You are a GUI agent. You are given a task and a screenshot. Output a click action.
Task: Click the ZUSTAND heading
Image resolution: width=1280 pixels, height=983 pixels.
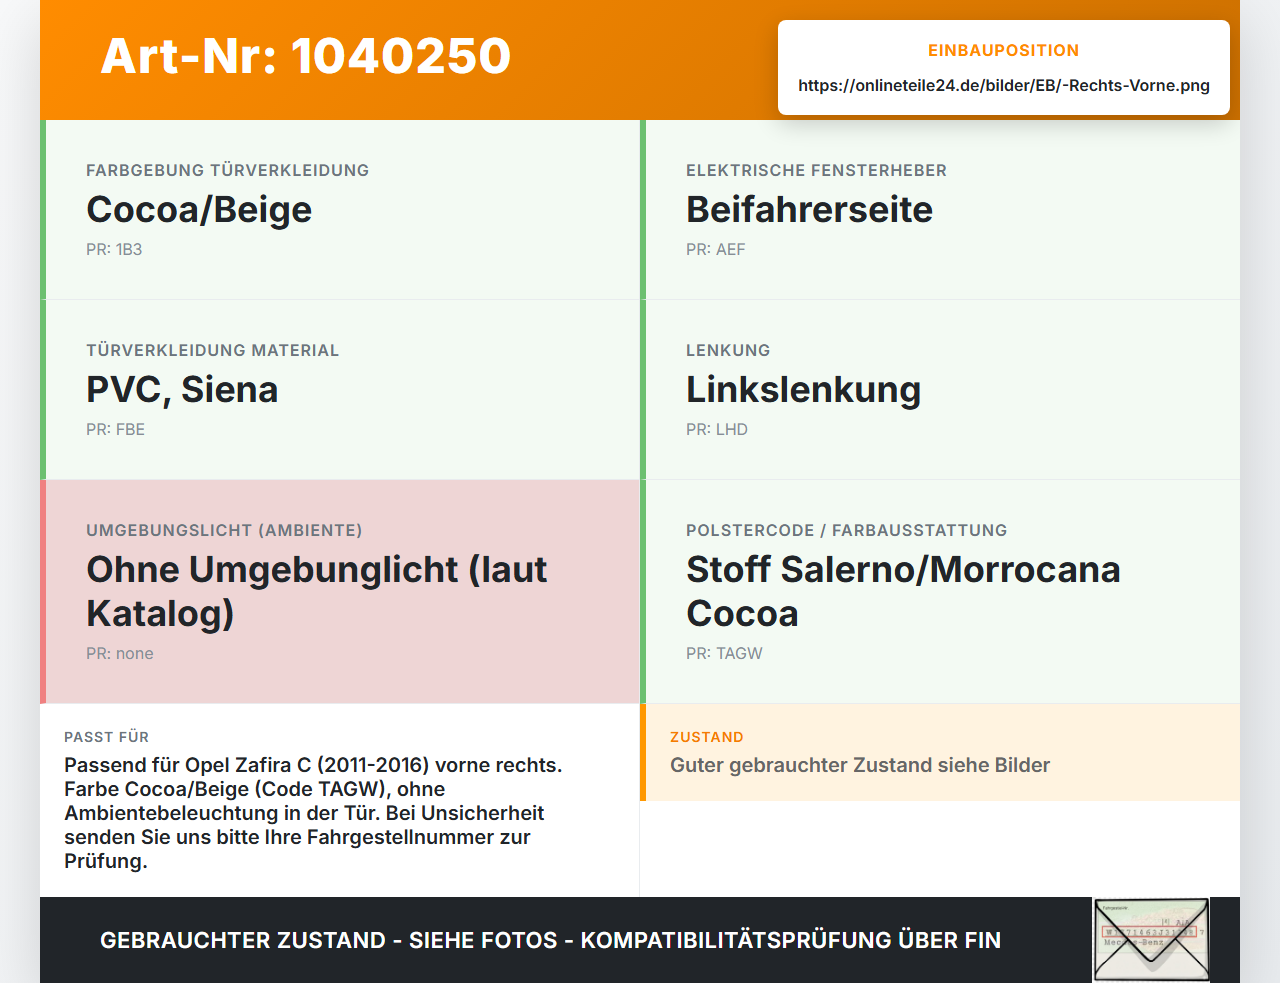pyautogui.click(x=707, y=737)
